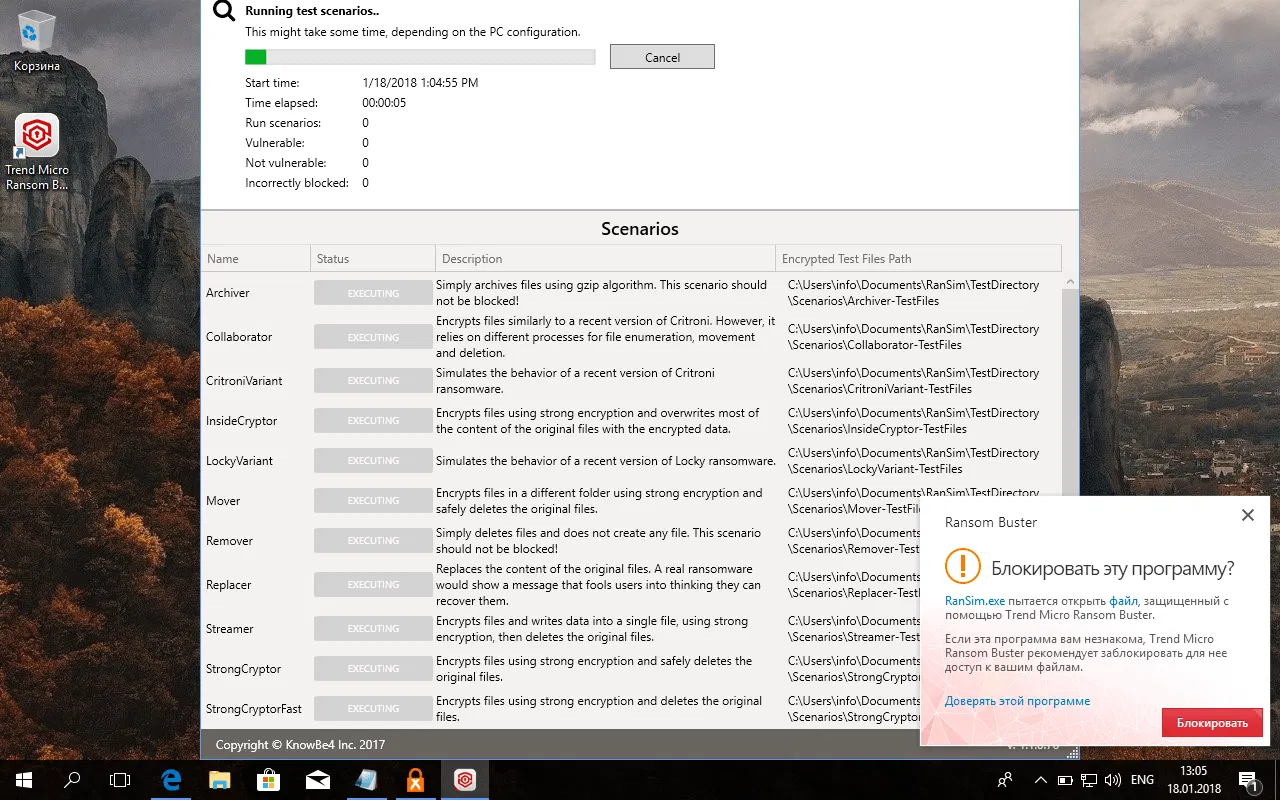
Task: Click the green scenario progress bar
Action: [x=420, y=57]
